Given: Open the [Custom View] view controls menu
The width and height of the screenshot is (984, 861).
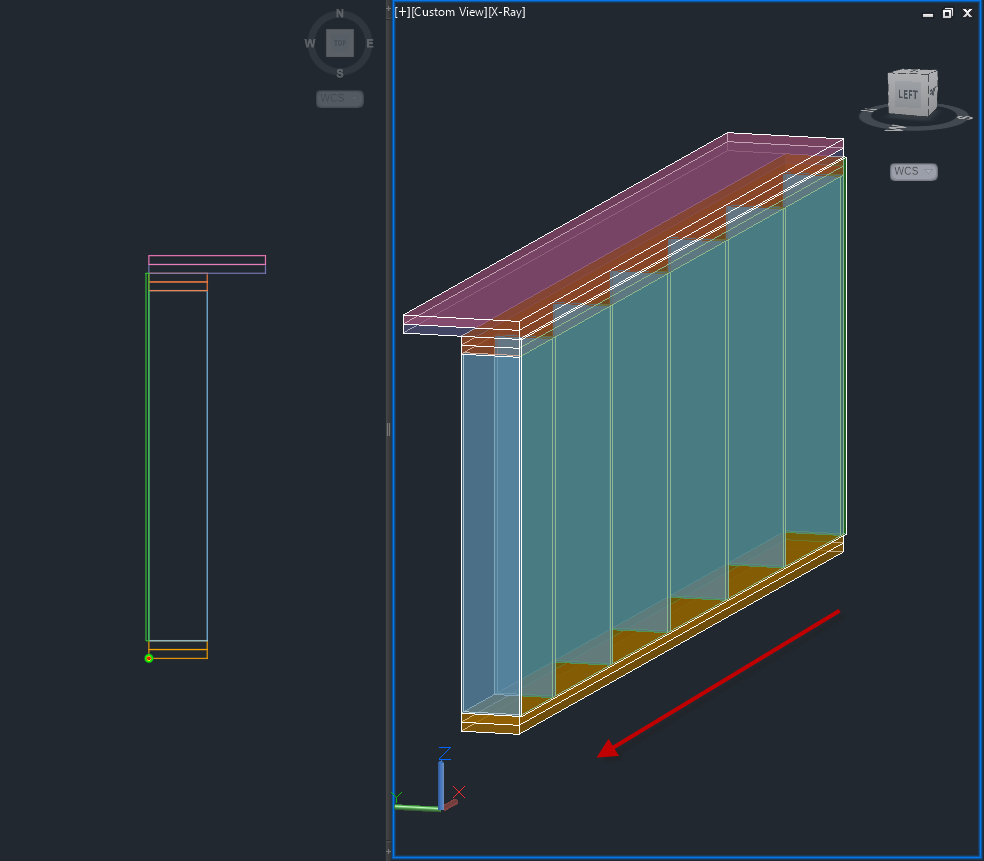Looking at the screenshot, I should point(449,12).
